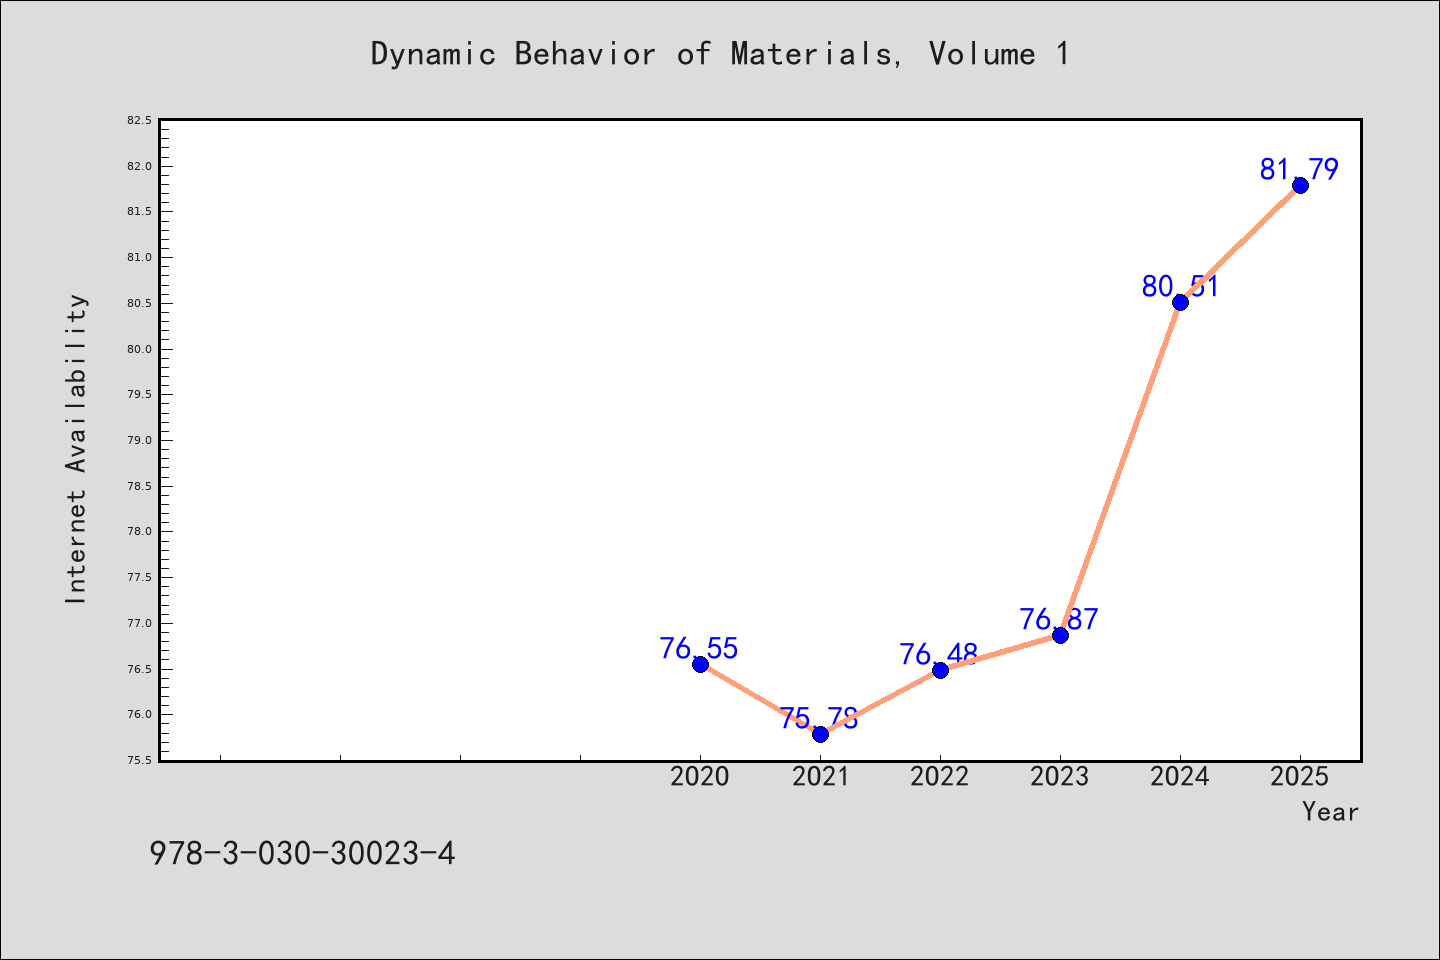Click the 2023 x-axis tick label
The image size is (1440, 960).
click(1060, 776)
